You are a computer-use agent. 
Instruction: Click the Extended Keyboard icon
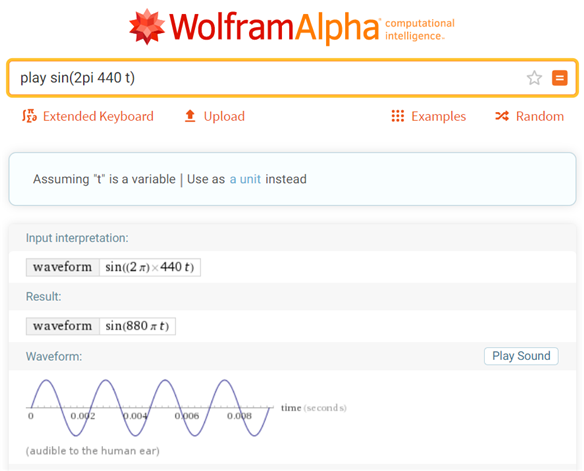tap(29, 116)
